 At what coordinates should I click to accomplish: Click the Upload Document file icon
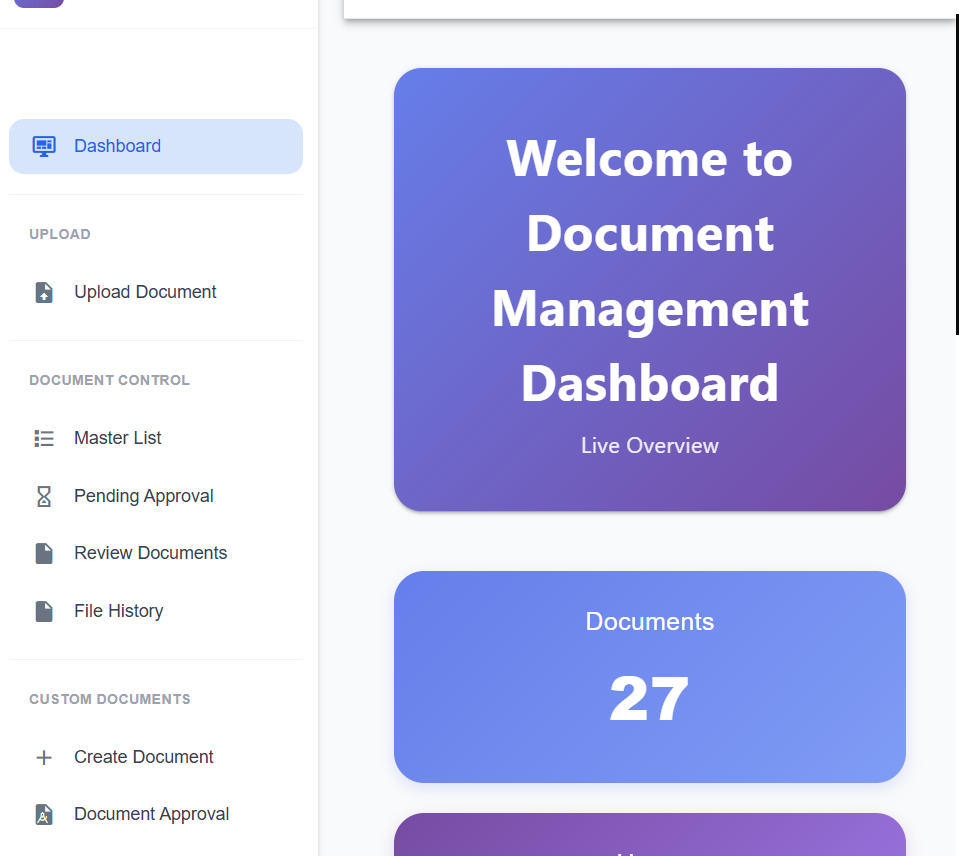click(44, 292)
